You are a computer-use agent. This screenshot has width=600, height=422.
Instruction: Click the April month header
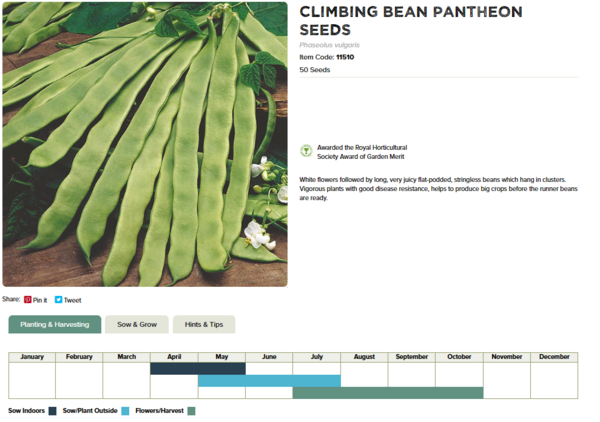174,356
